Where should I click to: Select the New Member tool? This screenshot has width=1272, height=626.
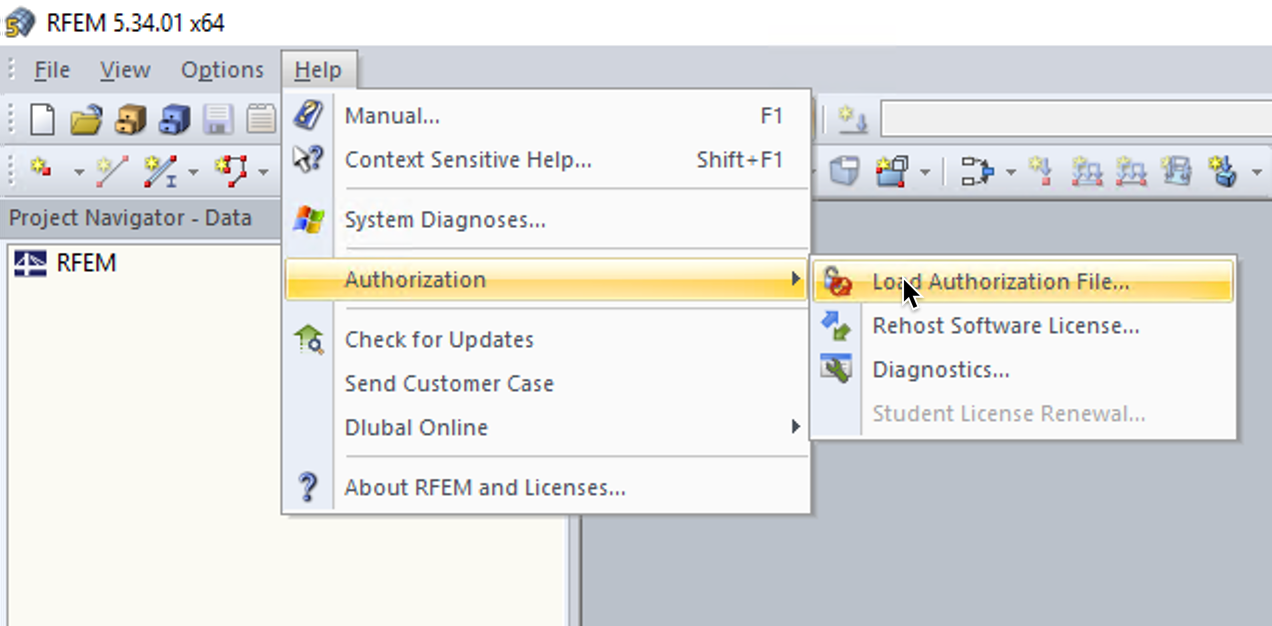pyautogui.click(x=159, y=171)
